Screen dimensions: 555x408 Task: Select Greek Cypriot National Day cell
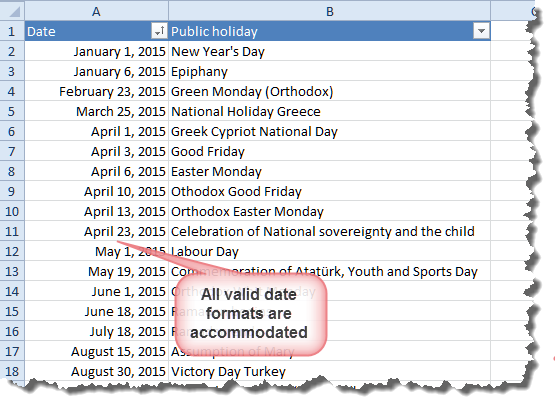pyautogui.click(x=330, y=131)
